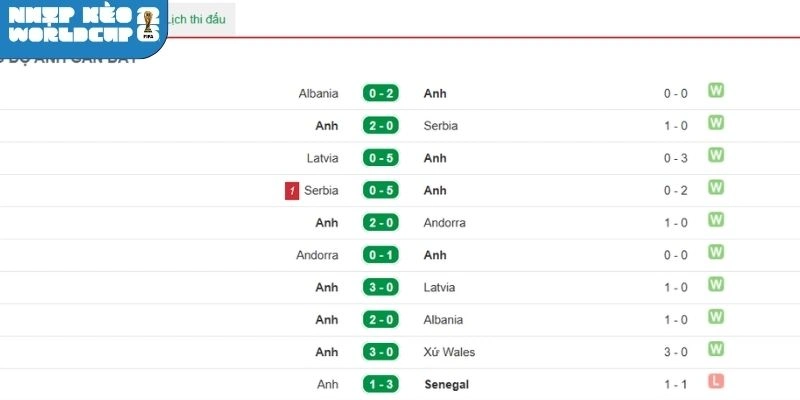Screen dimensions: 800x400
Task: Click the W result icon for Albania vs Anh
Action: [716, 91]
